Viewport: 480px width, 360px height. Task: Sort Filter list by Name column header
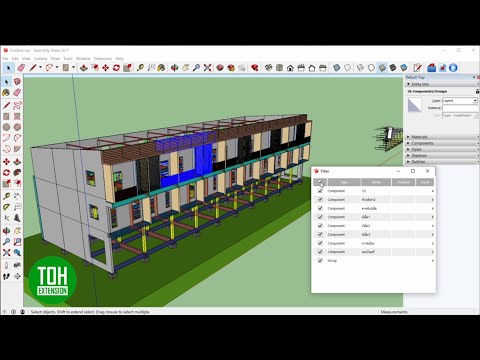376,182
